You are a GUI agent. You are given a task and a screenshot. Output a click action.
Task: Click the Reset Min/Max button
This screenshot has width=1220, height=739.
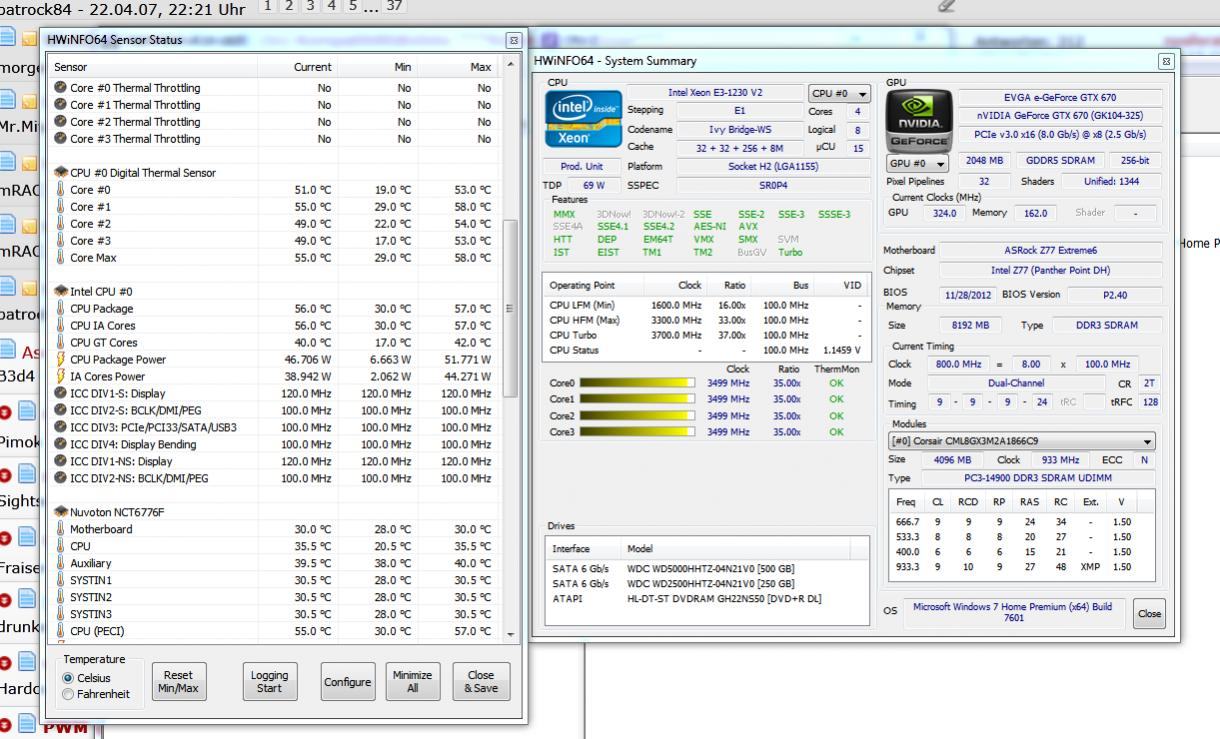(x=178, y=682)
